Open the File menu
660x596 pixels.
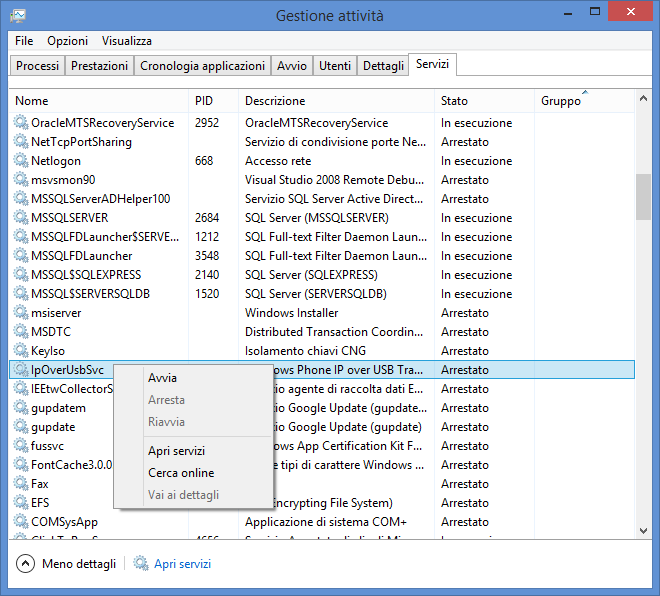(x=24, y=41)
